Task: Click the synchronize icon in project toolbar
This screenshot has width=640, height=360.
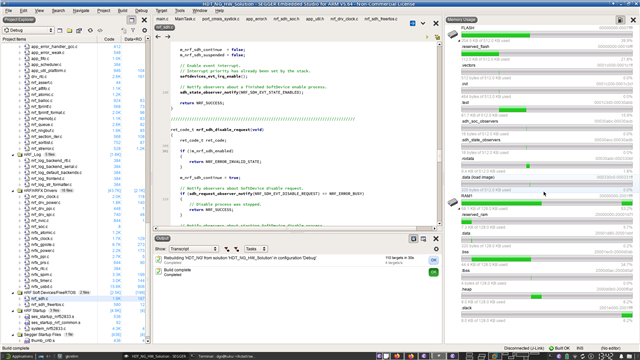Action: point(90,30)
